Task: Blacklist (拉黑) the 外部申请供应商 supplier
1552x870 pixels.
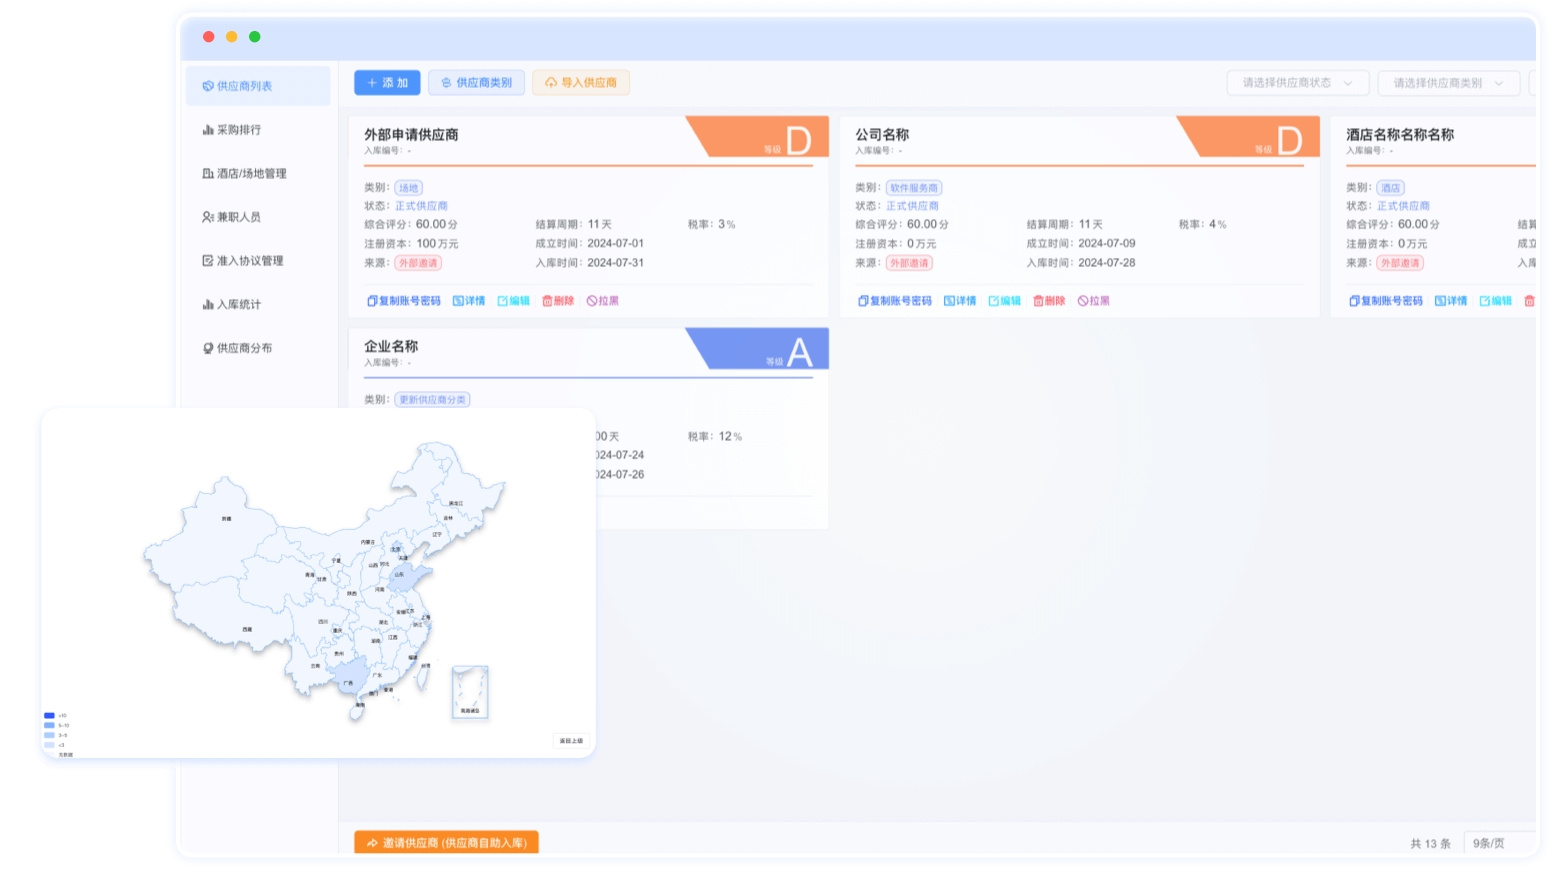Action: 603,301
